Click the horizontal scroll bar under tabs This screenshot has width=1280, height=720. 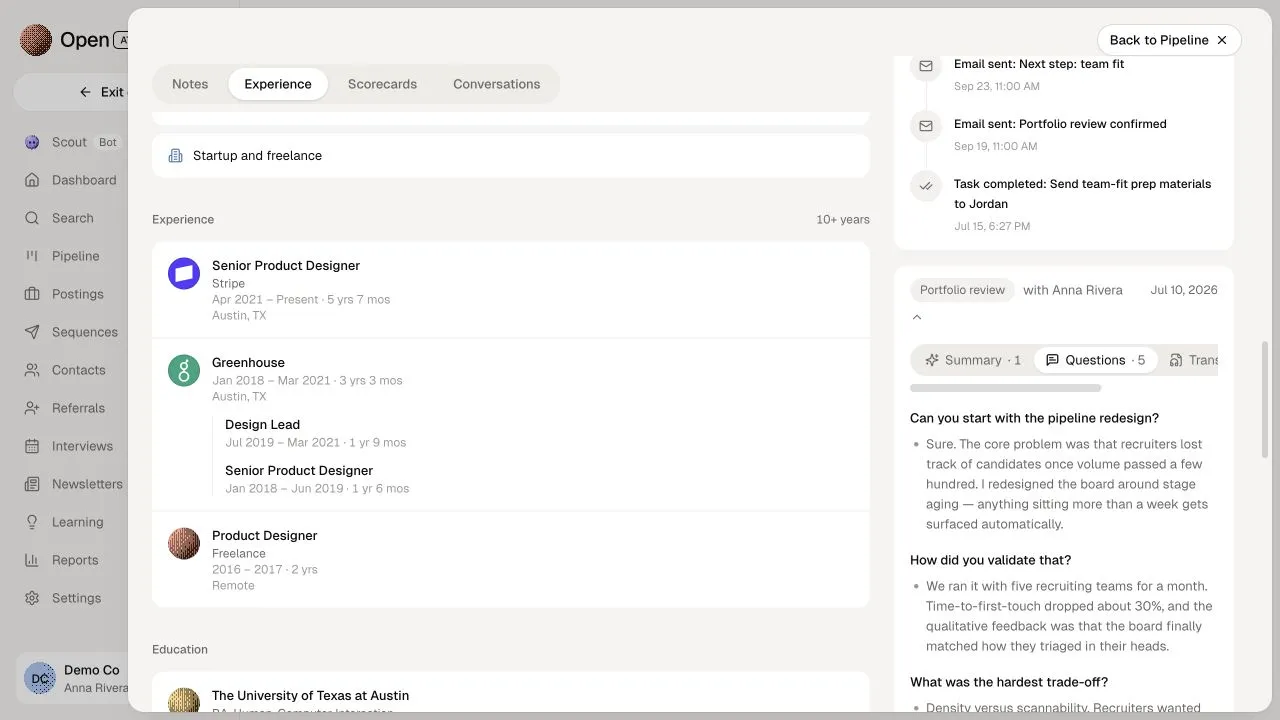coord(1005,388)
